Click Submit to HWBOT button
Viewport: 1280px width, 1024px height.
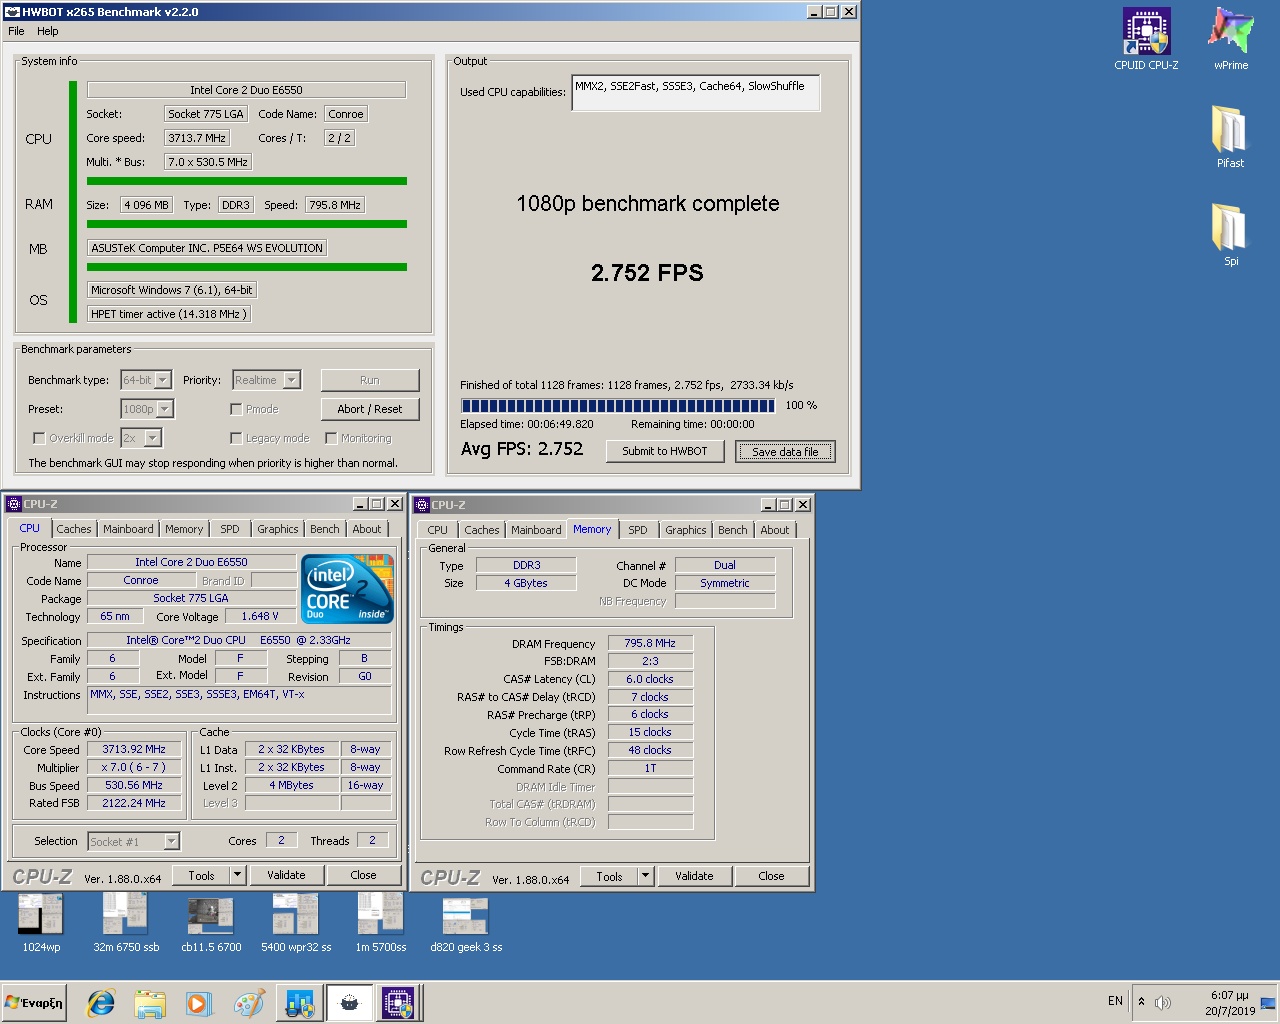(x=665, y=451)
